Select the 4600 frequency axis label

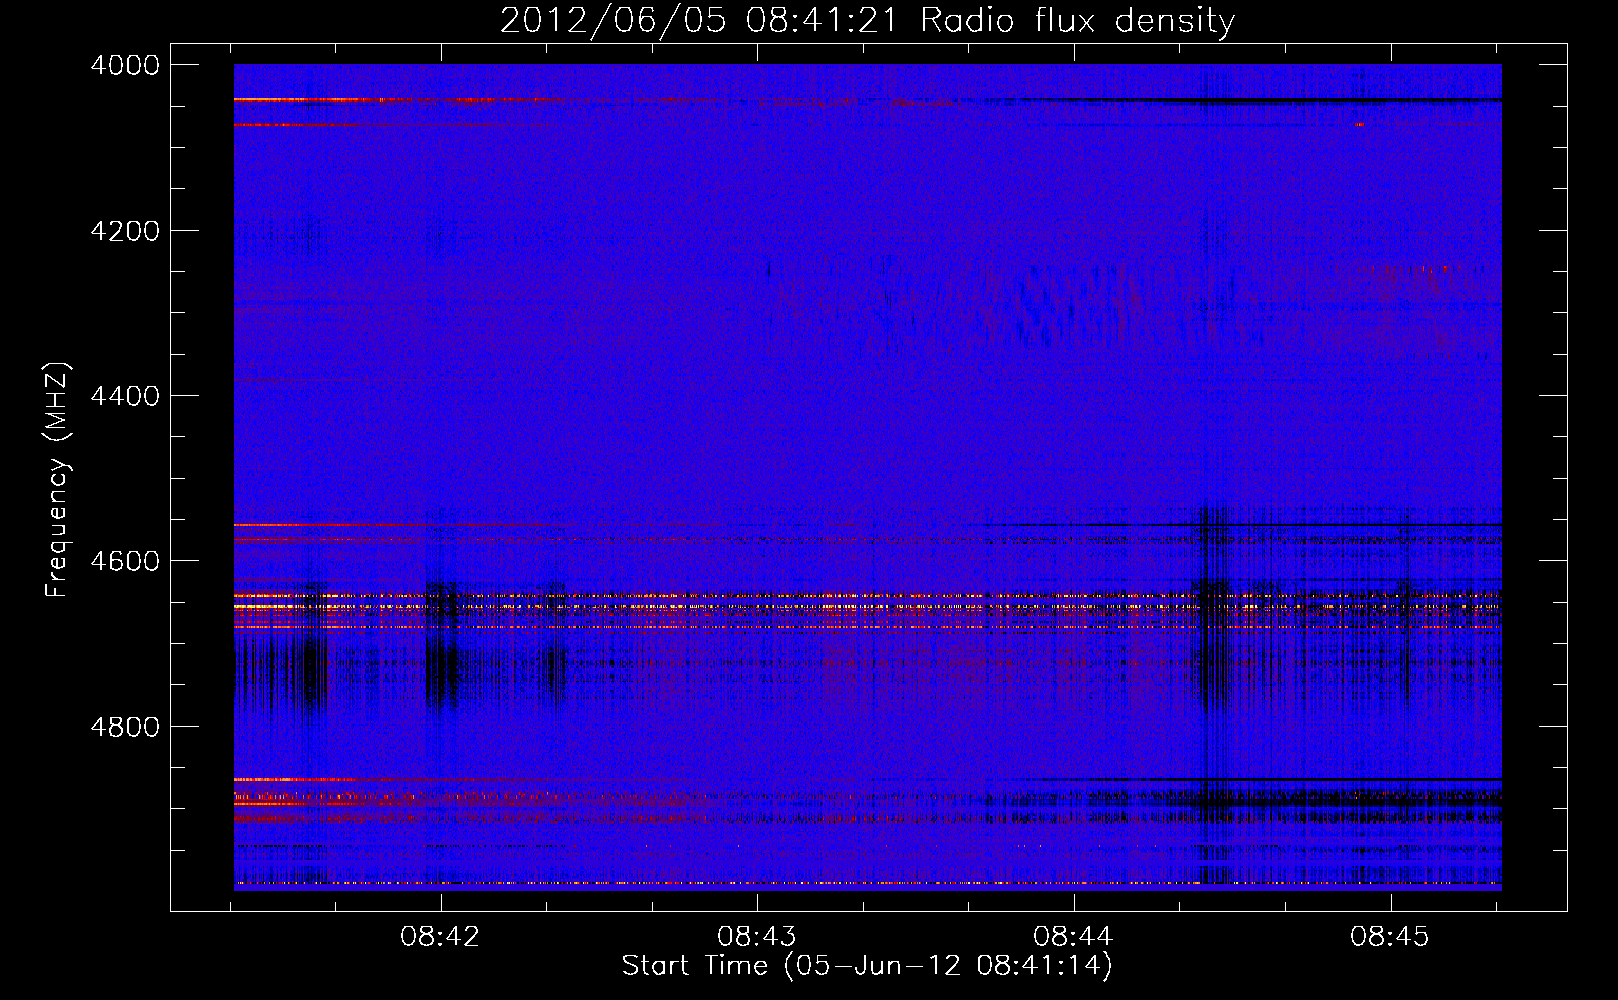click(x=125, y=561)
